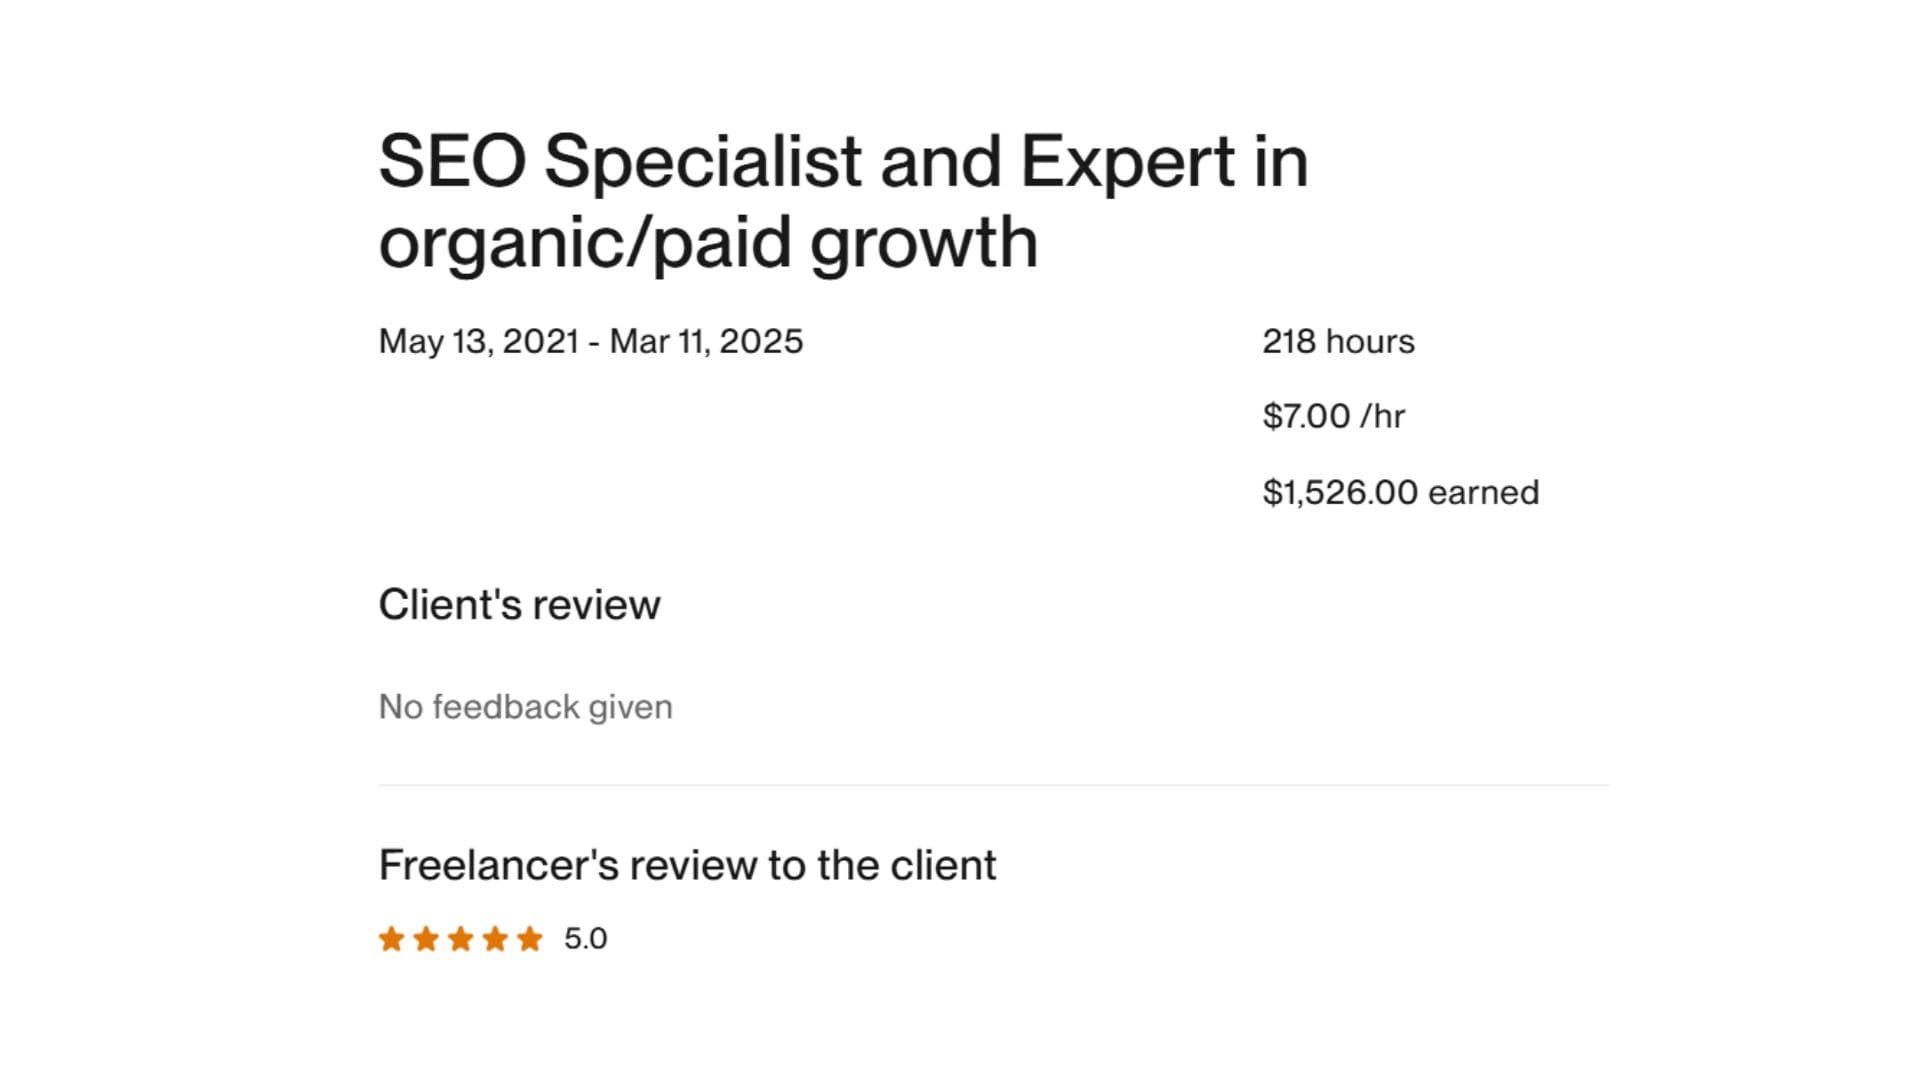
Task: Click the 5.0 rating score
Action: click(x=585, y=939)
